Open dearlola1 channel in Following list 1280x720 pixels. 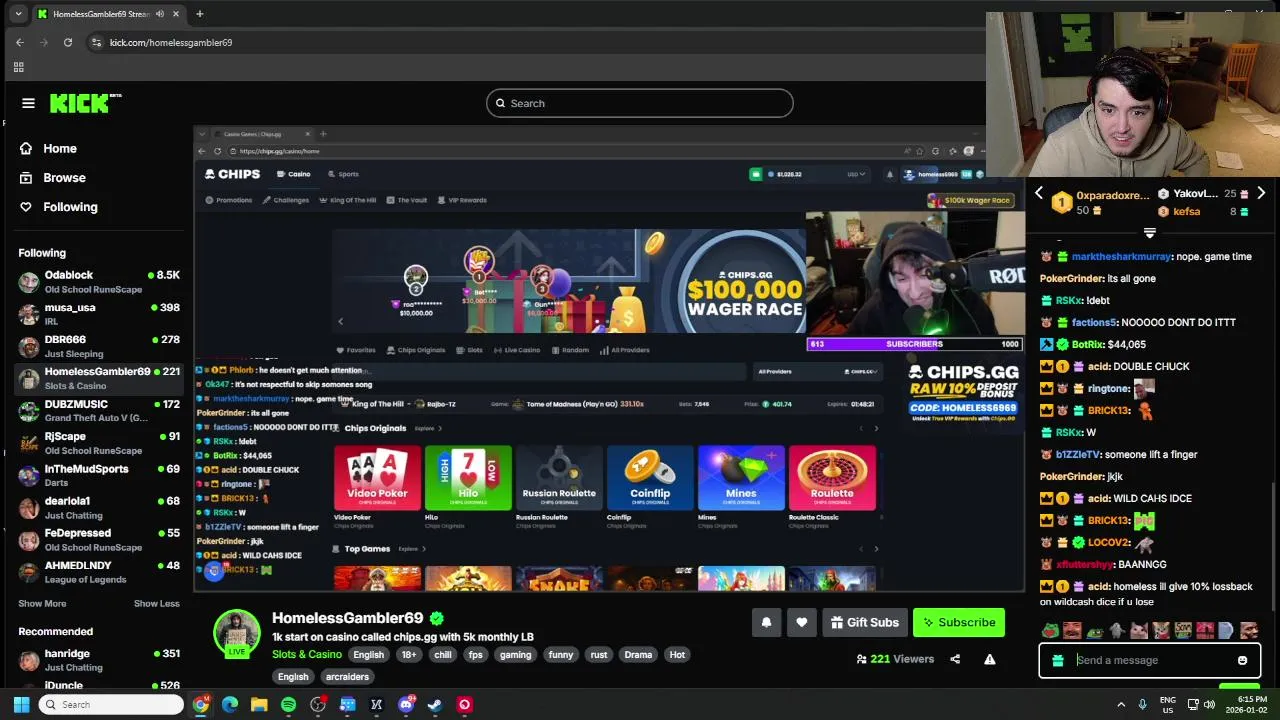pos(98,507)
